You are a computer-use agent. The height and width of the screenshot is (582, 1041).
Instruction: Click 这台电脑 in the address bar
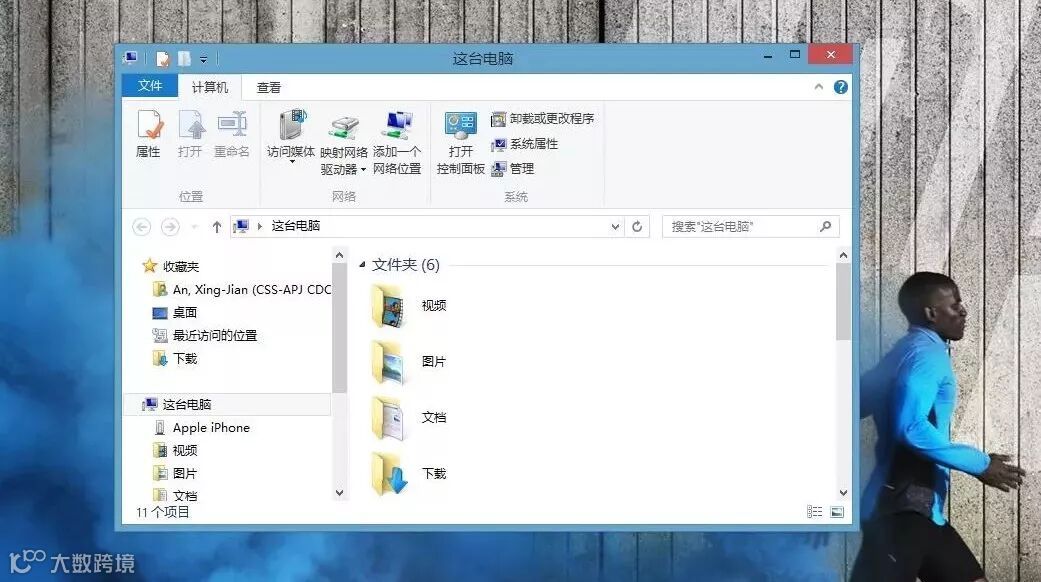pyautogui.click(x=295, y=226)
